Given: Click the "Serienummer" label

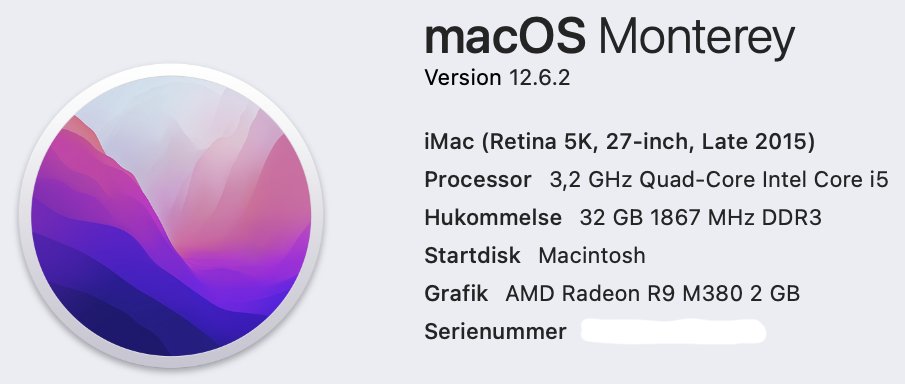Looking at the screenshot, I should pos(495,331).
